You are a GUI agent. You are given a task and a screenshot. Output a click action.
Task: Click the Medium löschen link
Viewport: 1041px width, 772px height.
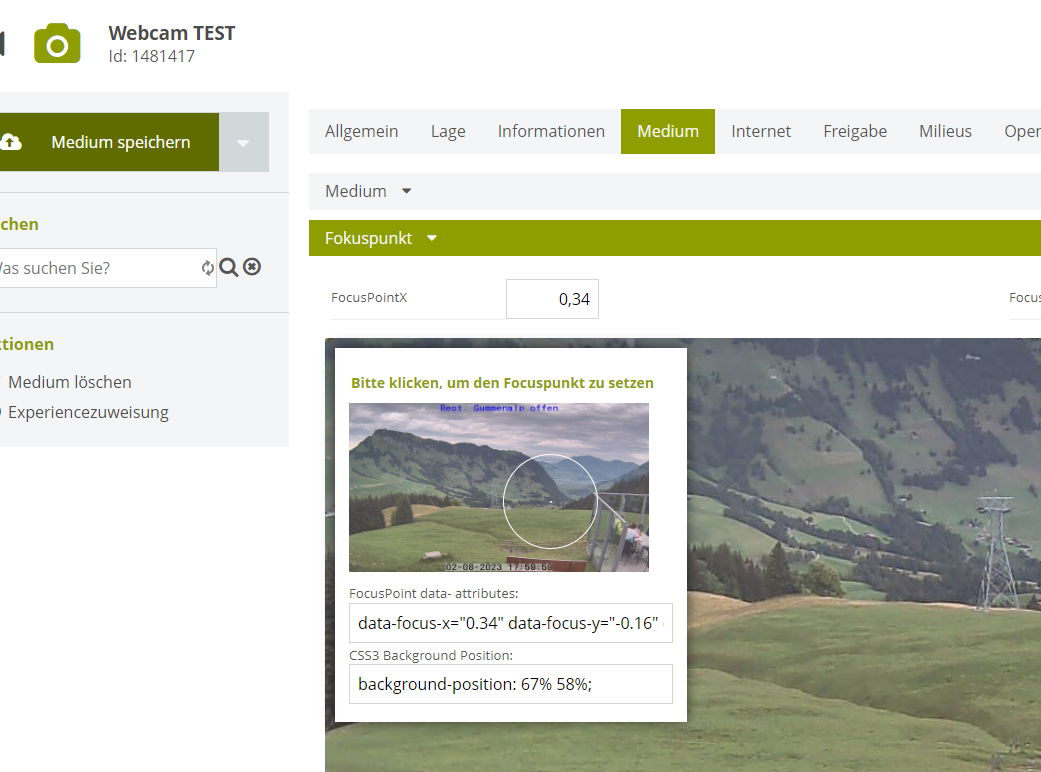tap(70, 382)
